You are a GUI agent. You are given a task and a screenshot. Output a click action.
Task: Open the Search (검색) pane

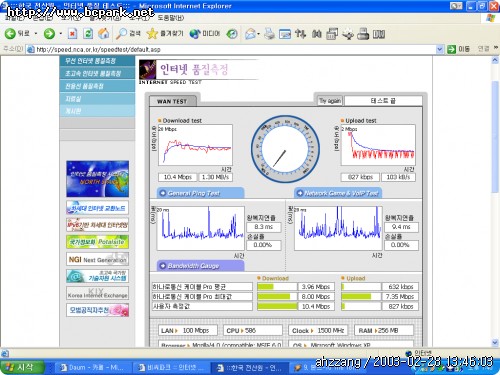(x=128, y=33)
